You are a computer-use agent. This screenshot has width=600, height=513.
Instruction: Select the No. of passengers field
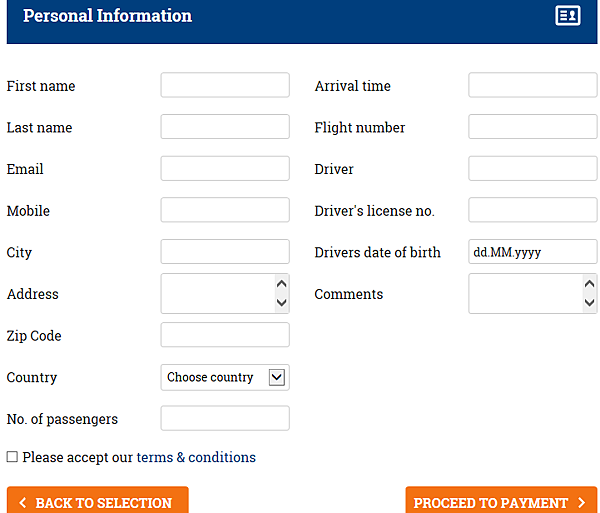[225, 418]
